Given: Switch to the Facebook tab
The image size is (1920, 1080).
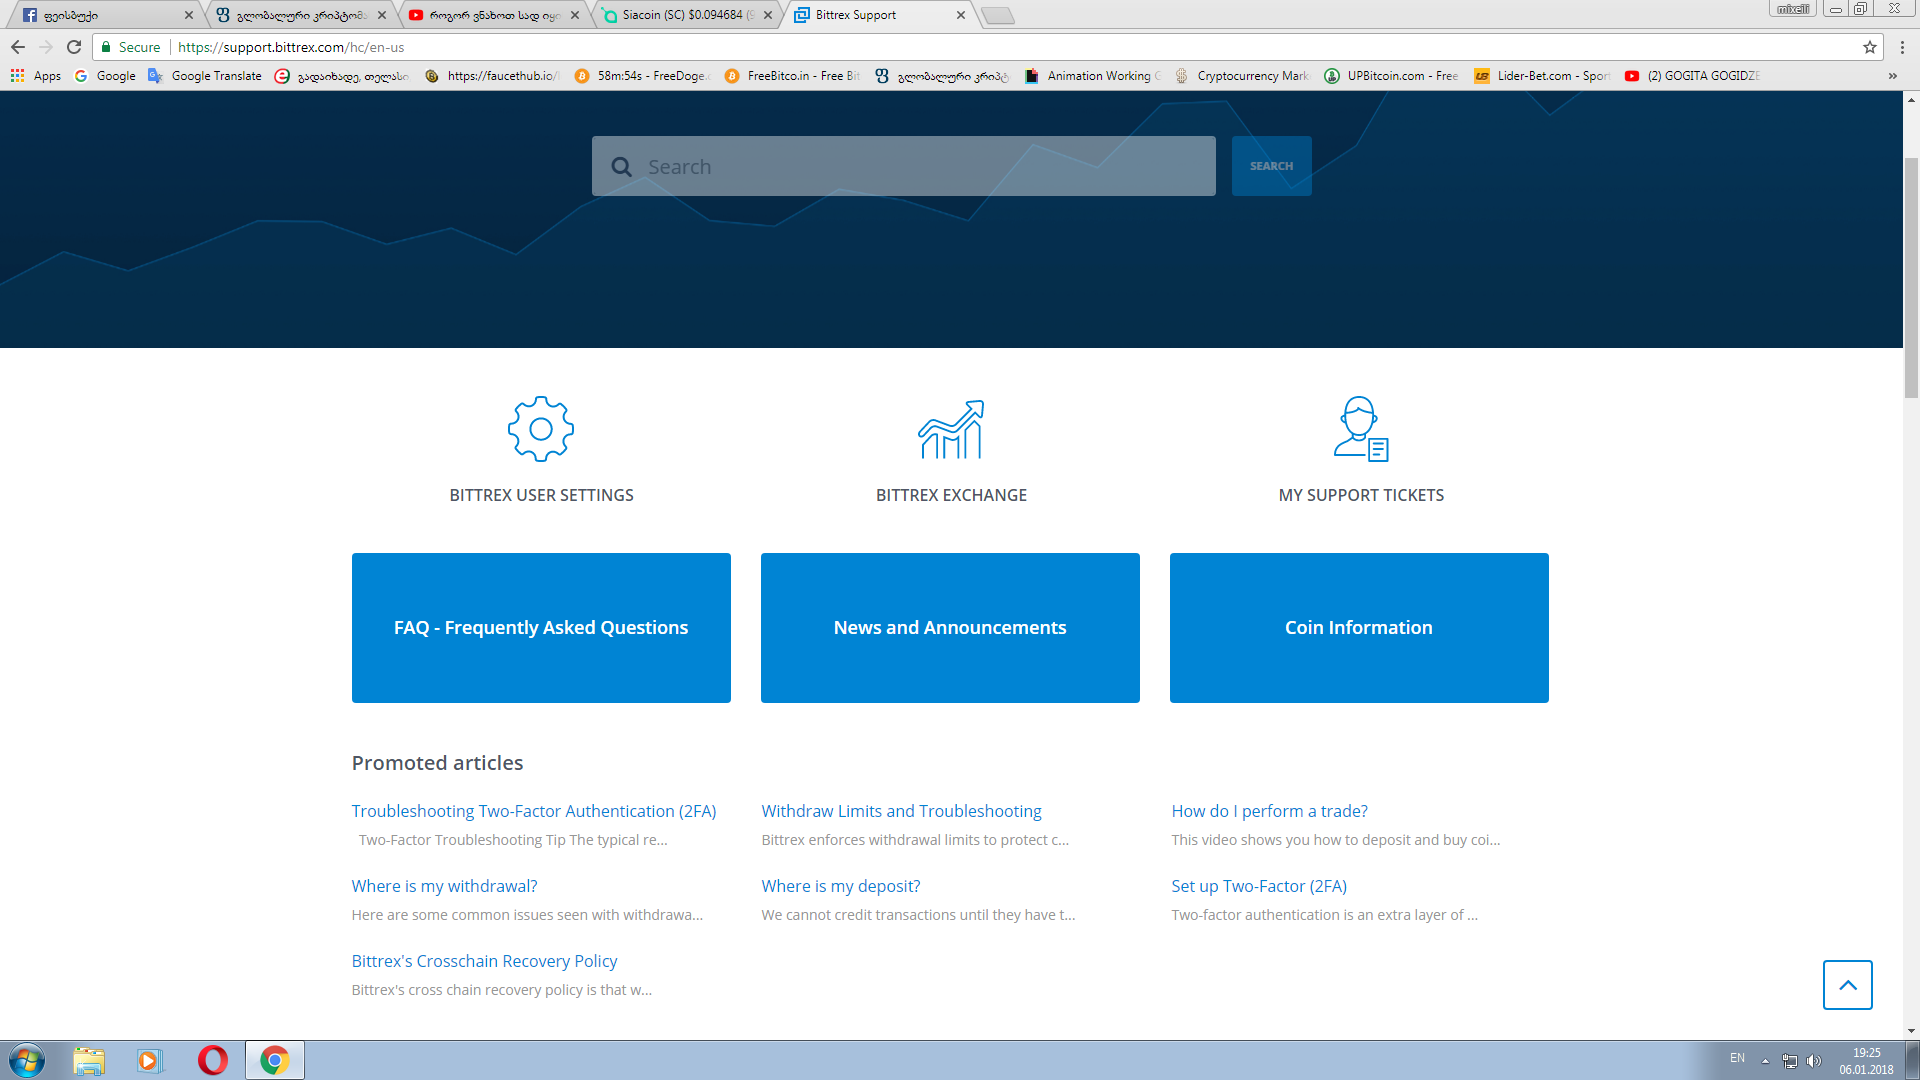Looking at the screenshot, I should [x=100, y=15].
